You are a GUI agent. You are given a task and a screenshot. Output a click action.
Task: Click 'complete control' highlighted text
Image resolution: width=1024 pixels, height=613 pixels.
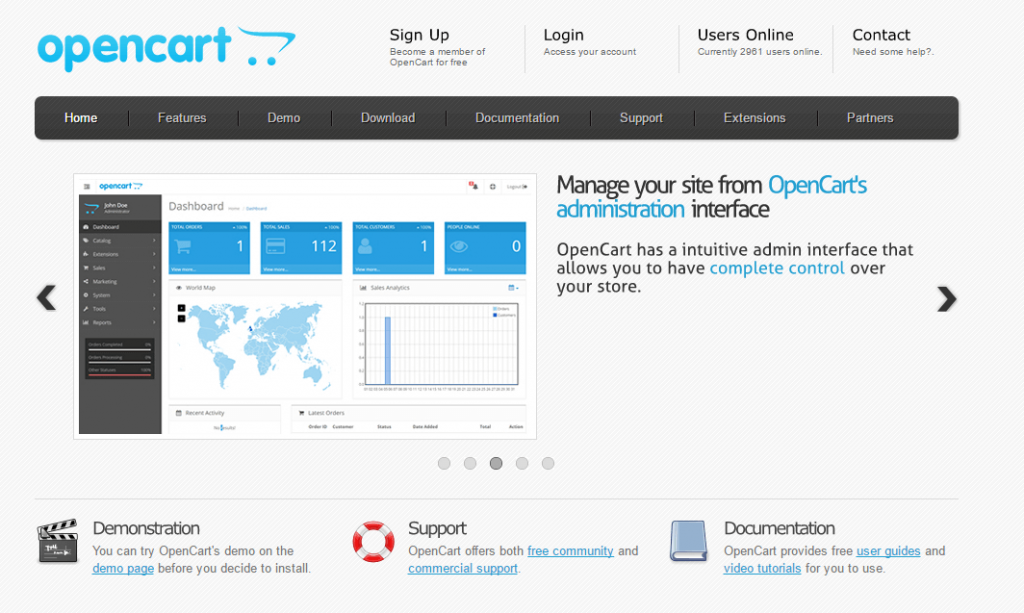point(777,268)
